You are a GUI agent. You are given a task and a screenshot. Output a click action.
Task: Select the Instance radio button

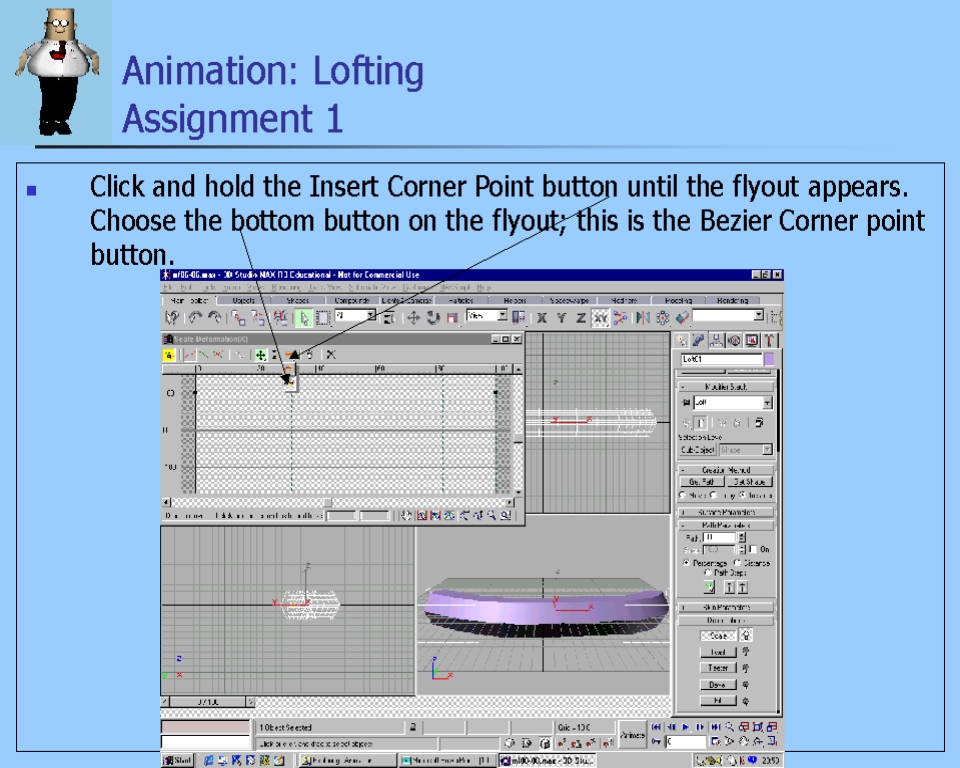741,495
